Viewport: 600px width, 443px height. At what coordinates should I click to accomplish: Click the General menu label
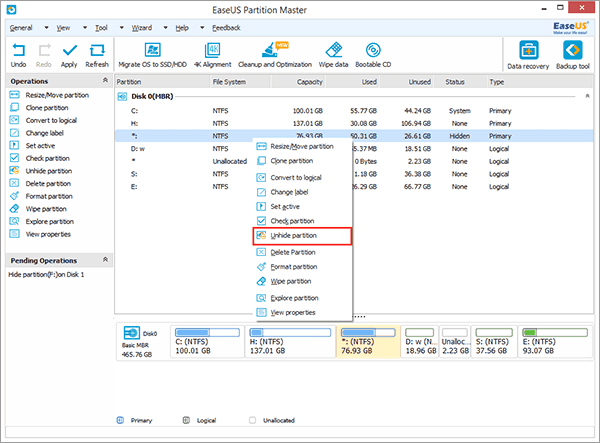[x=21, y=28]
